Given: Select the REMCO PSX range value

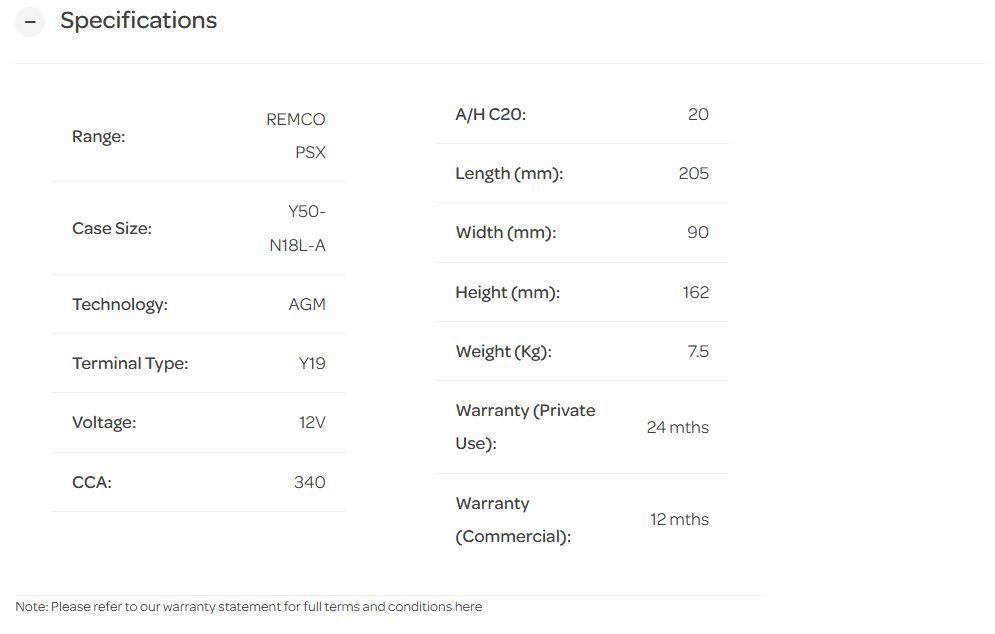Looking at the screenshot, I should pos(297,136).
